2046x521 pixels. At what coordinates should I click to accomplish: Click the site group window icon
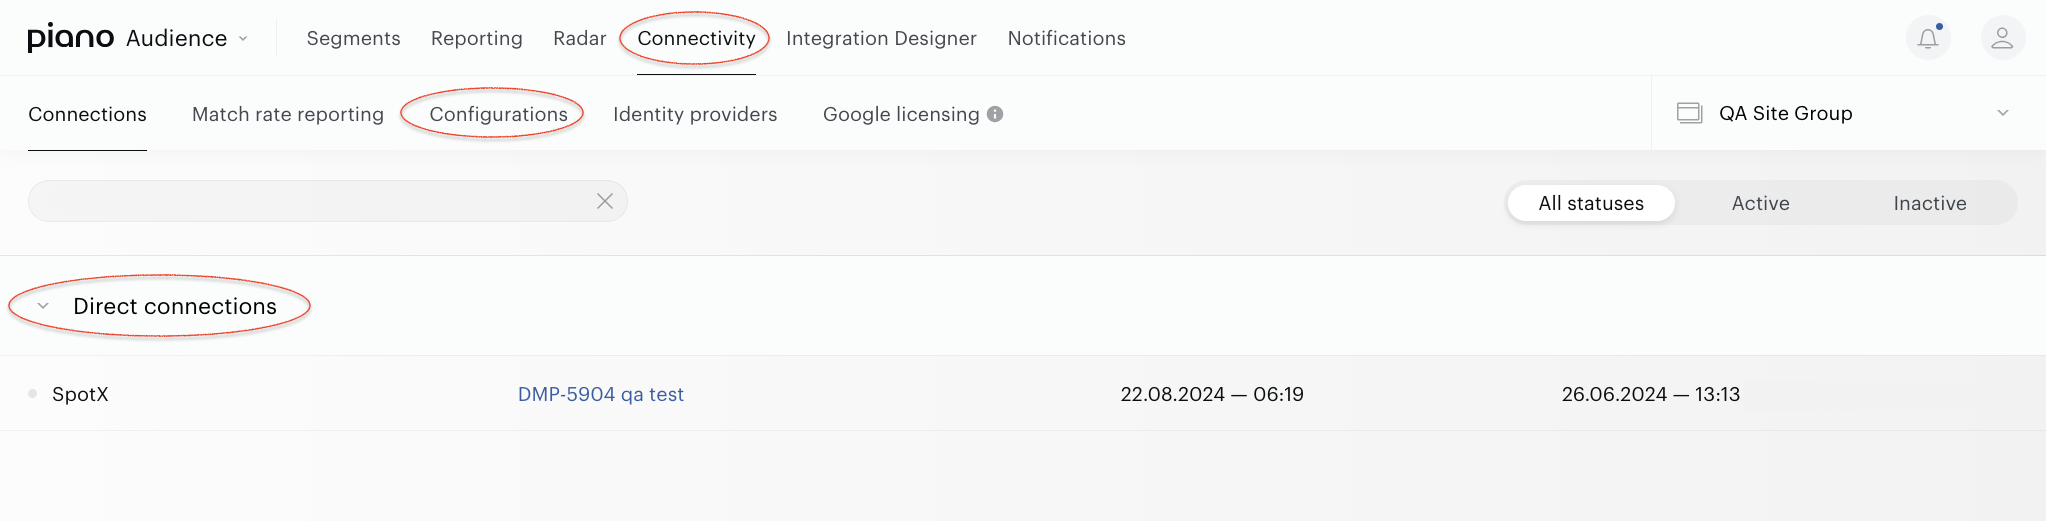tap(1689, 113)
